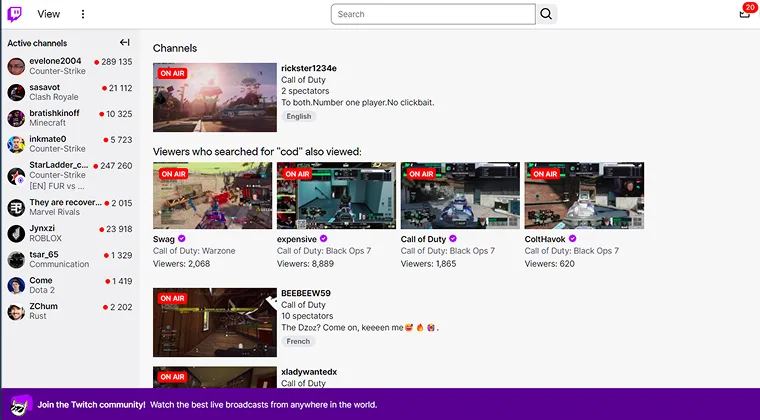Click verified badge next to expensive
The image size is (760, 420).
point(323,238)
